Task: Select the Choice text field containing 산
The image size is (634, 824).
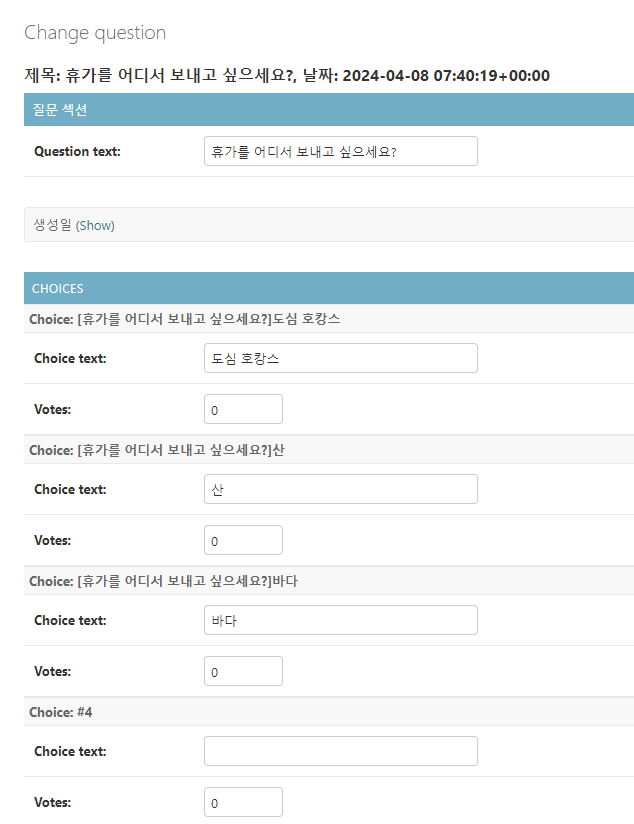Action: (340, 489)
